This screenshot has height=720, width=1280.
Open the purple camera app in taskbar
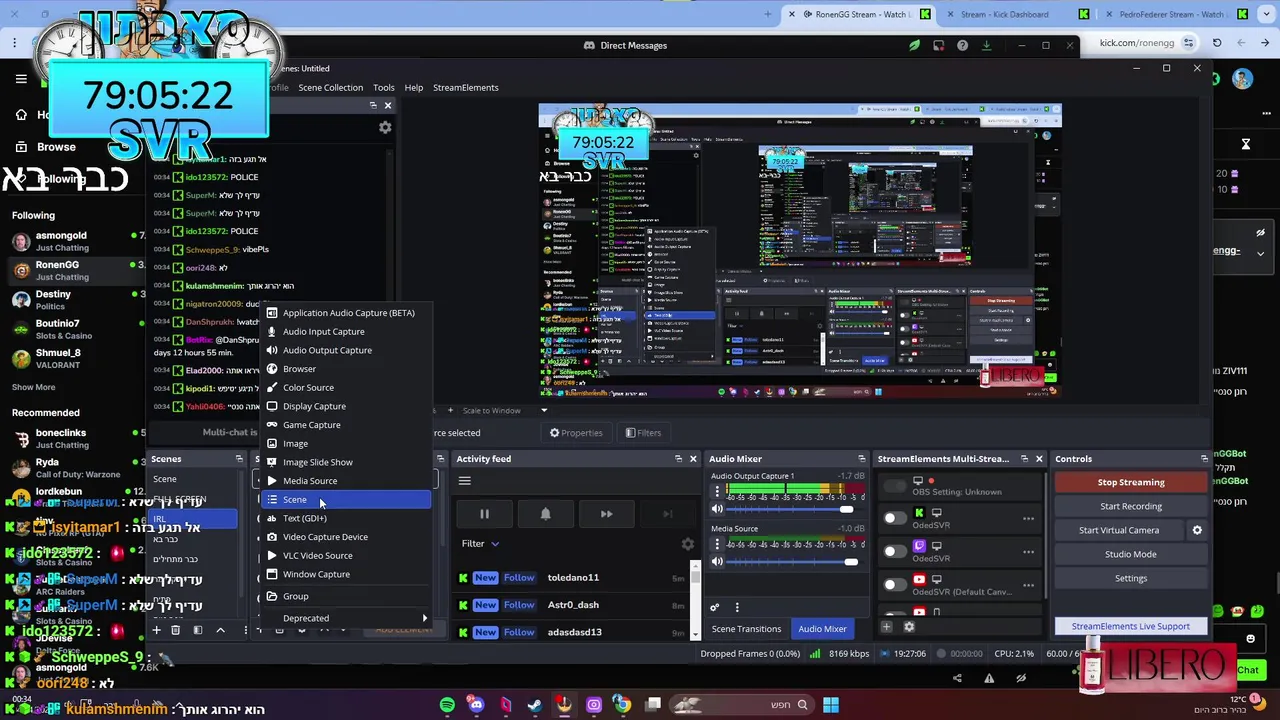coord(594,705)
